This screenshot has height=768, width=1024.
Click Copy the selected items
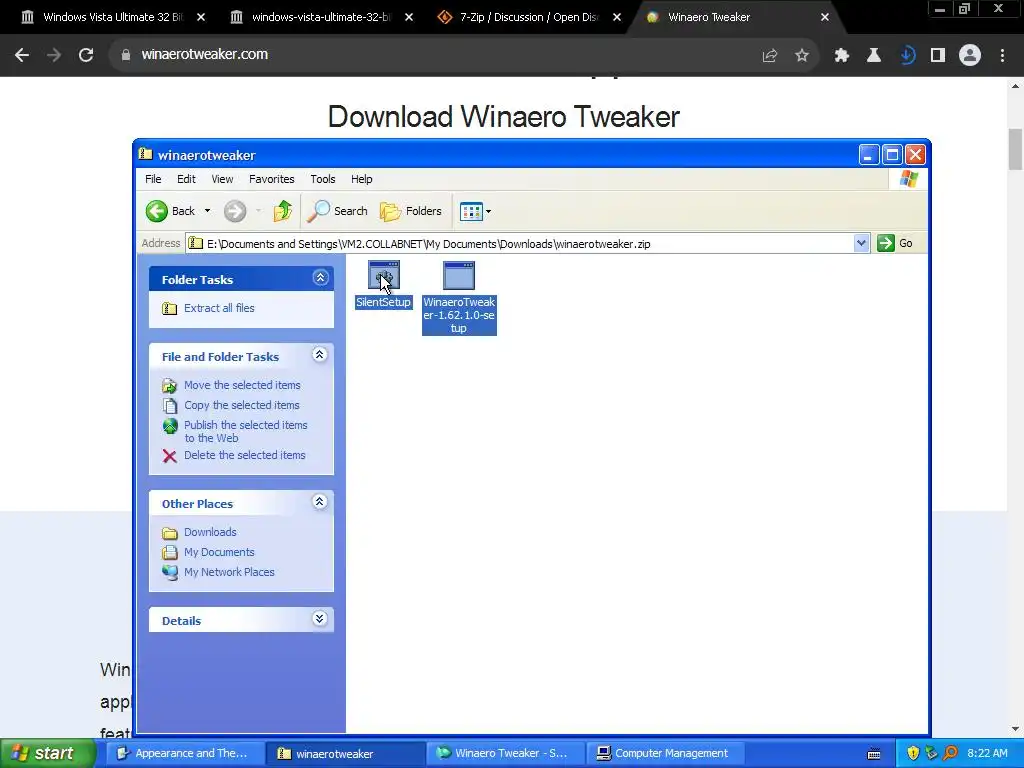[242, 405]
